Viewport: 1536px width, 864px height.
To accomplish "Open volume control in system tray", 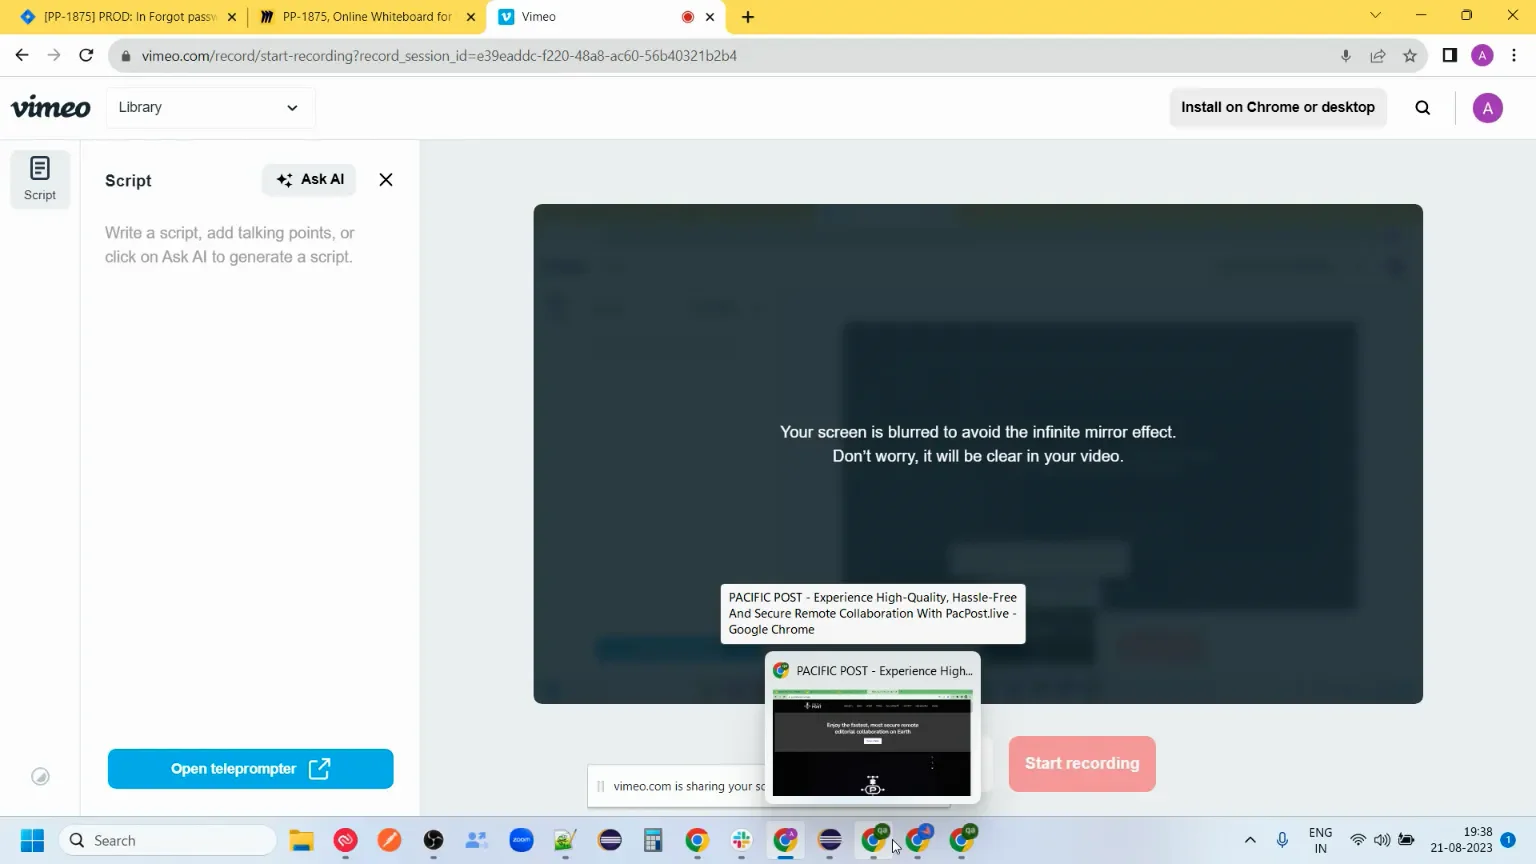I will pyautogui.click(x=1382, y=840).
